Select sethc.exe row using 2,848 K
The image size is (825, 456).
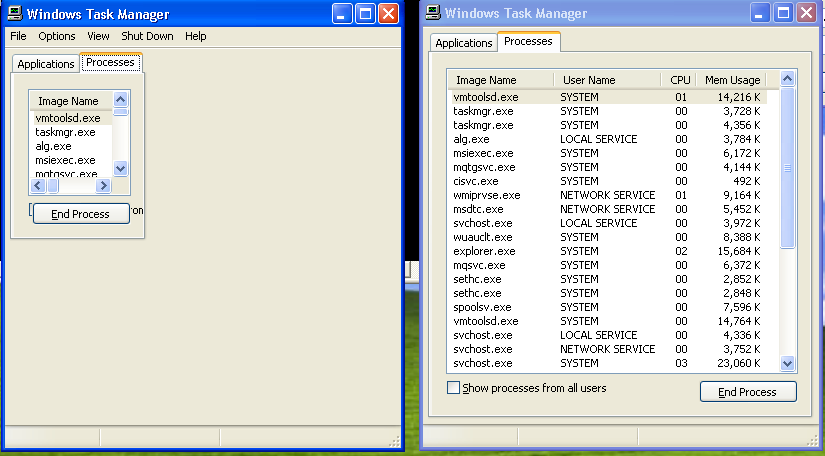[x=608, y=293]
